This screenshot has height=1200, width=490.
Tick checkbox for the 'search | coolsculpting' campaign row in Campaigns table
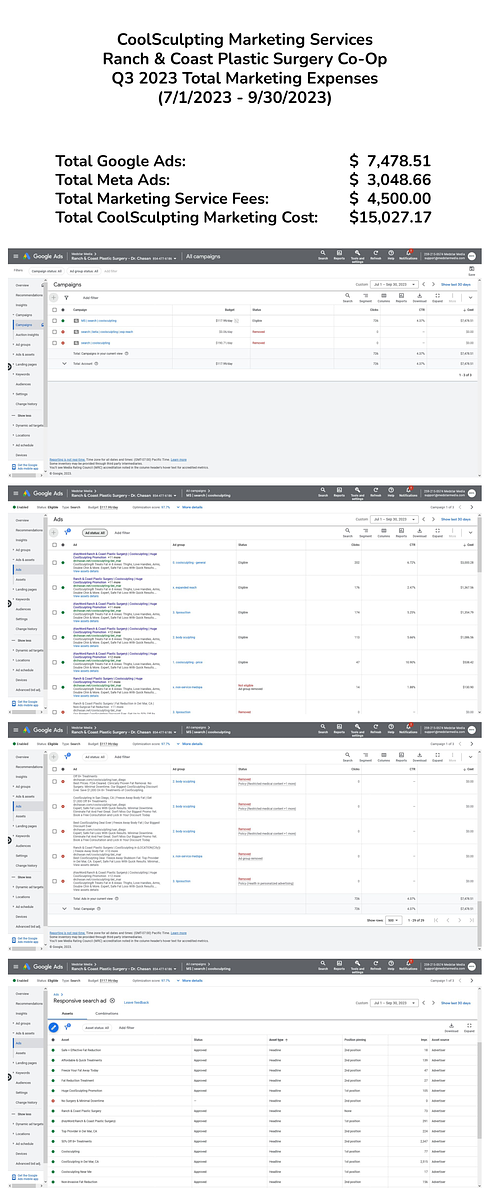tap(54, 342)
